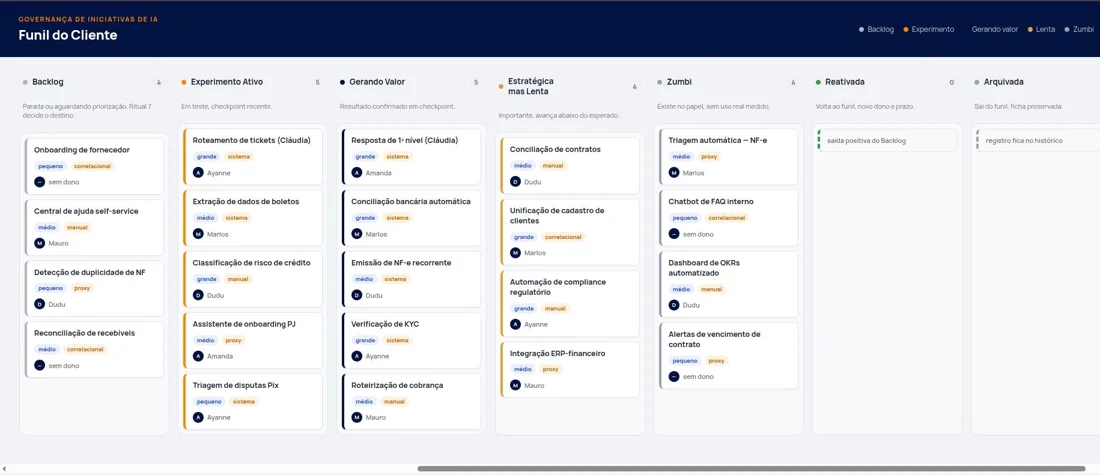Click the 'sem dono' avatar on Reconciliação de recebíveis
Screen dimensions: 1100x475
[x=39, y=366]
